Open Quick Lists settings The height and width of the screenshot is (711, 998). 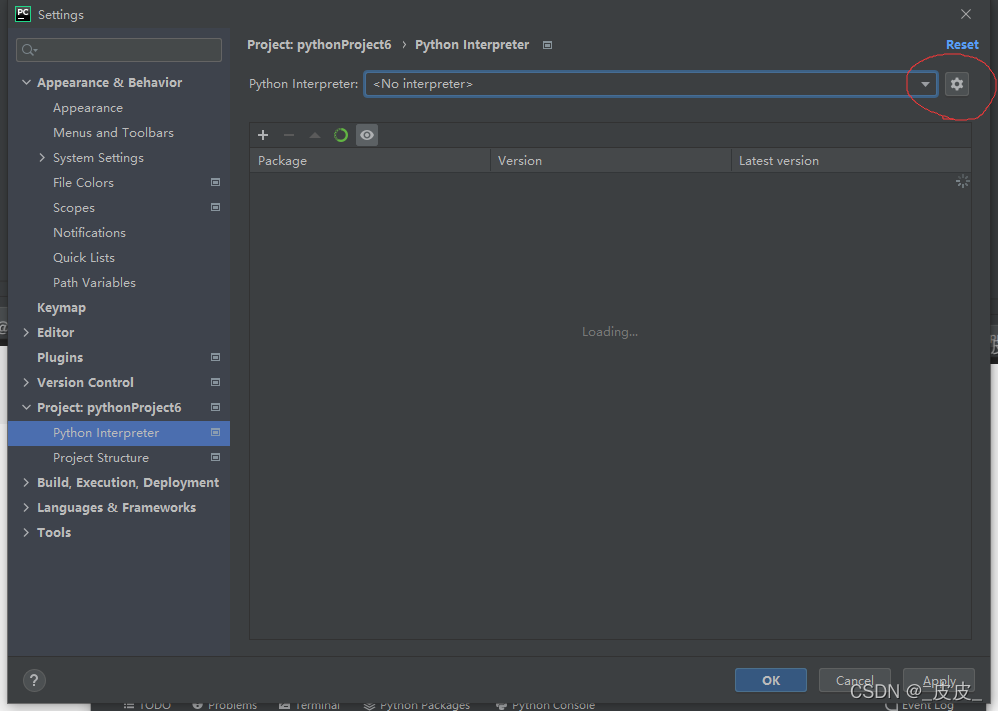pos(84,258)
